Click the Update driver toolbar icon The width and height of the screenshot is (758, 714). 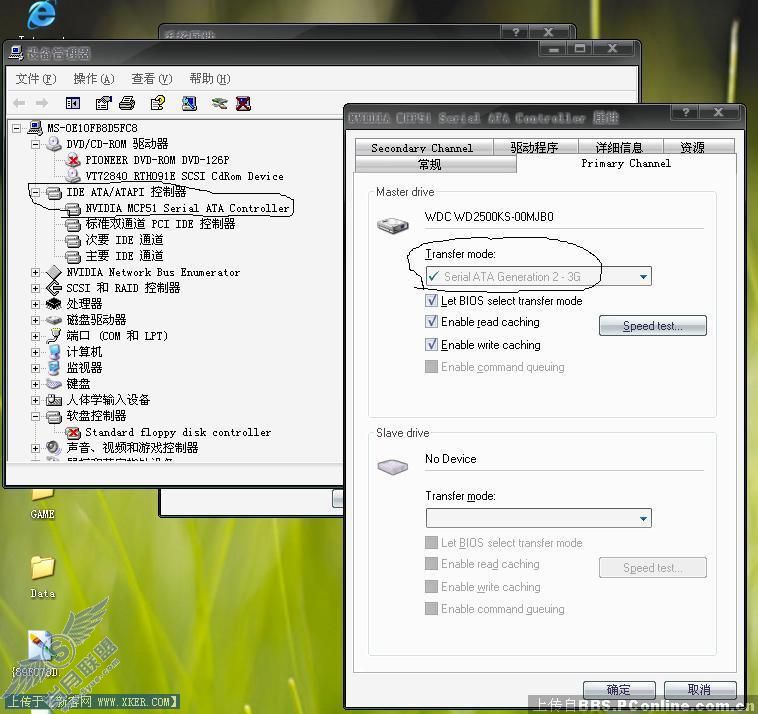tap(219, 103)
